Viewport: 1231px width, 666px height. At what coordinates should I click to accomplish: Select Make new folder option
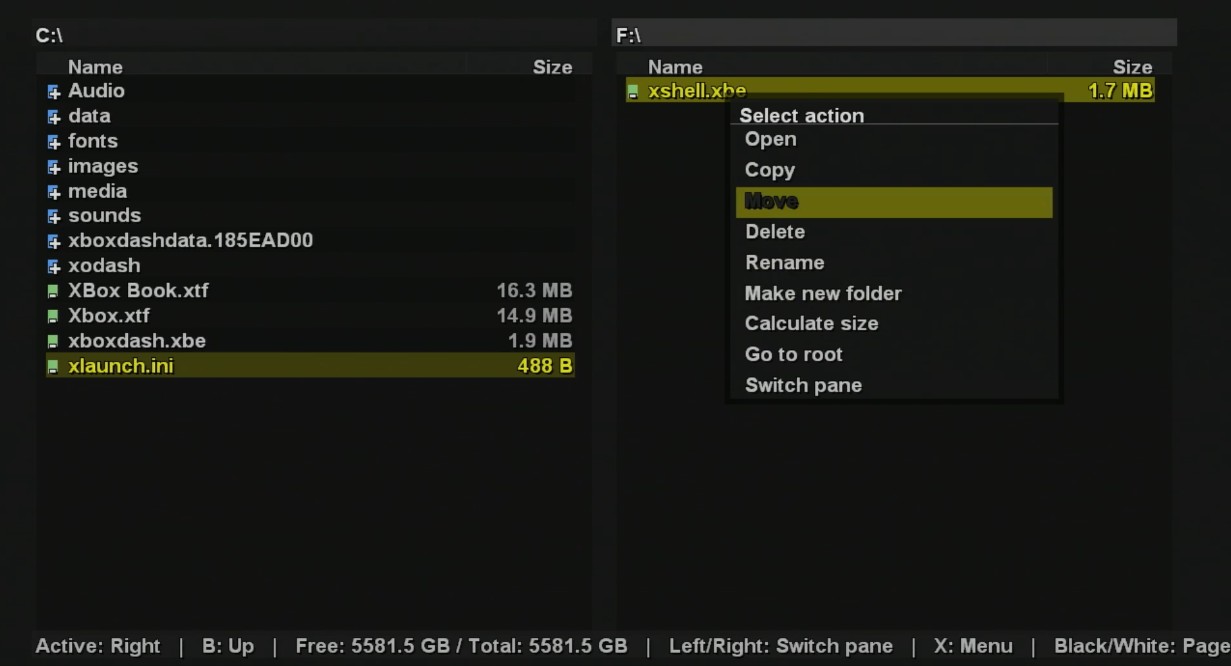tap(823, 294)
